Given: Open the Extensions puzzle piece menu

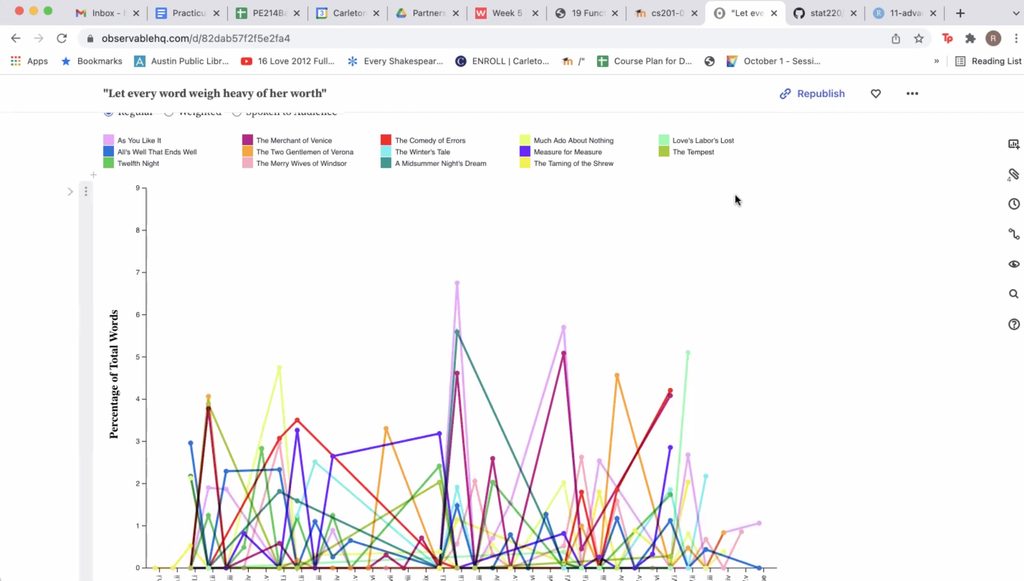Looking at the screenshot, I should 970,39.
